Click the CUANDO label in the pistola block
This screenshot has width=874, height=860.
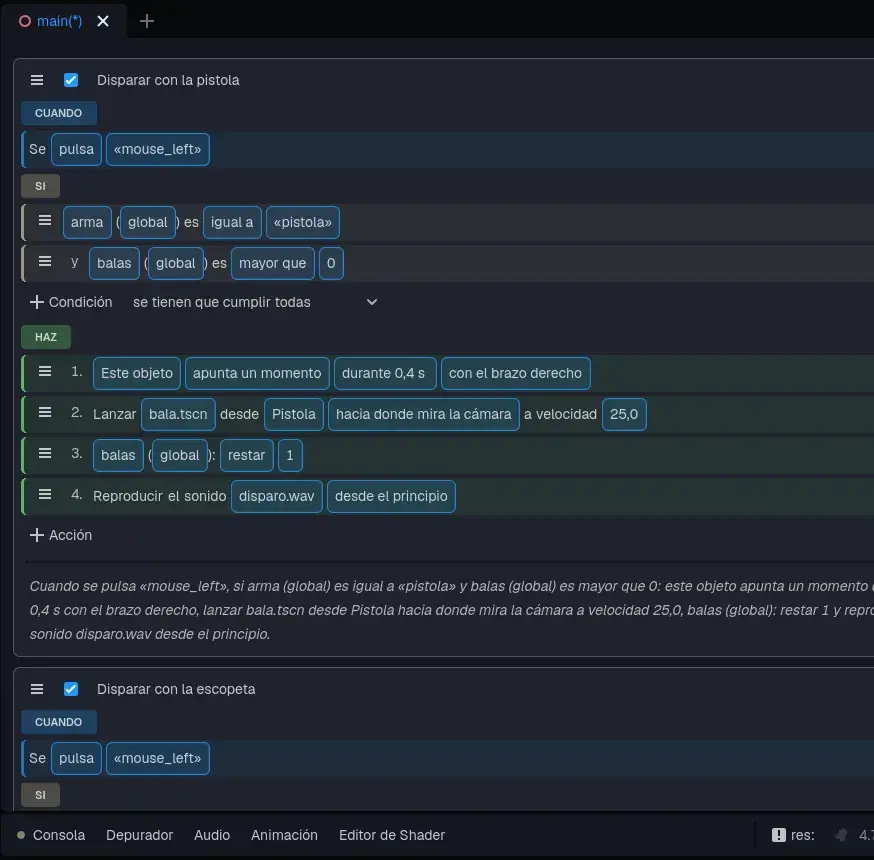(59, 113)
